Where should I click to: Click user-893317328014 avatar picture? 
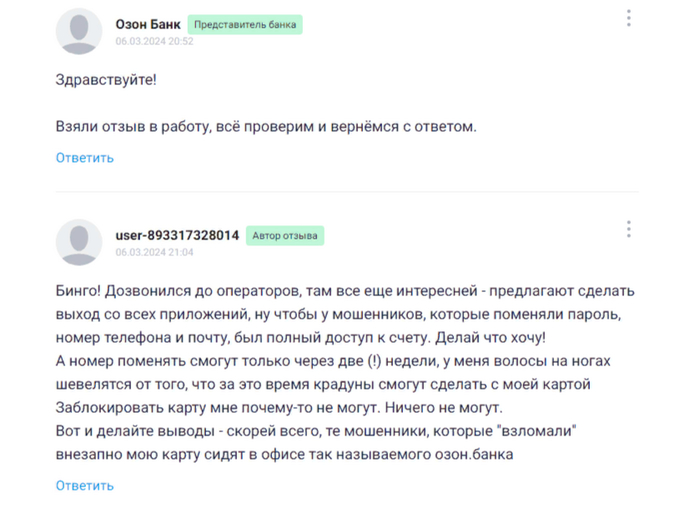79,242
